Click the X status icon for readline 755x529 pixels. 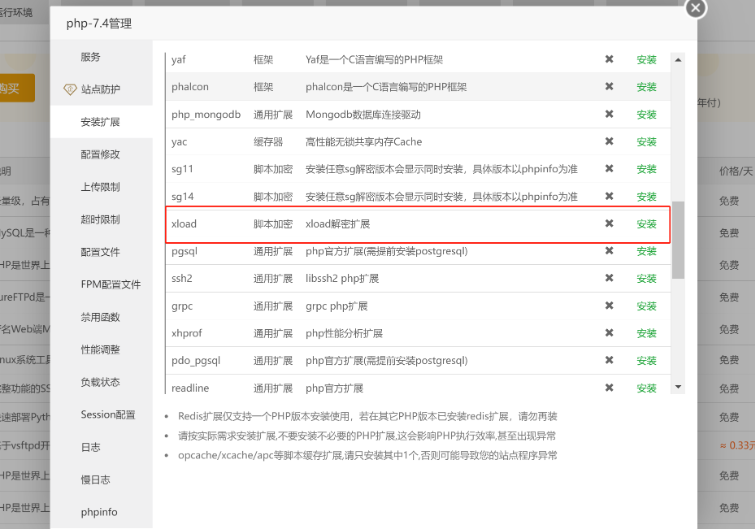point(609,387)
